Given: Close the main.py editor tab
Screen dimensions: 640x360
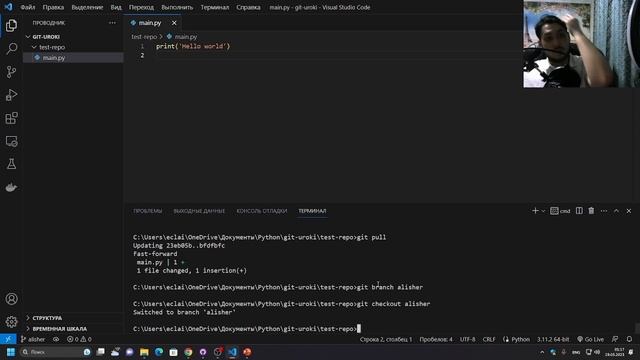Looking at the screenshot, I should click(174, 23).
